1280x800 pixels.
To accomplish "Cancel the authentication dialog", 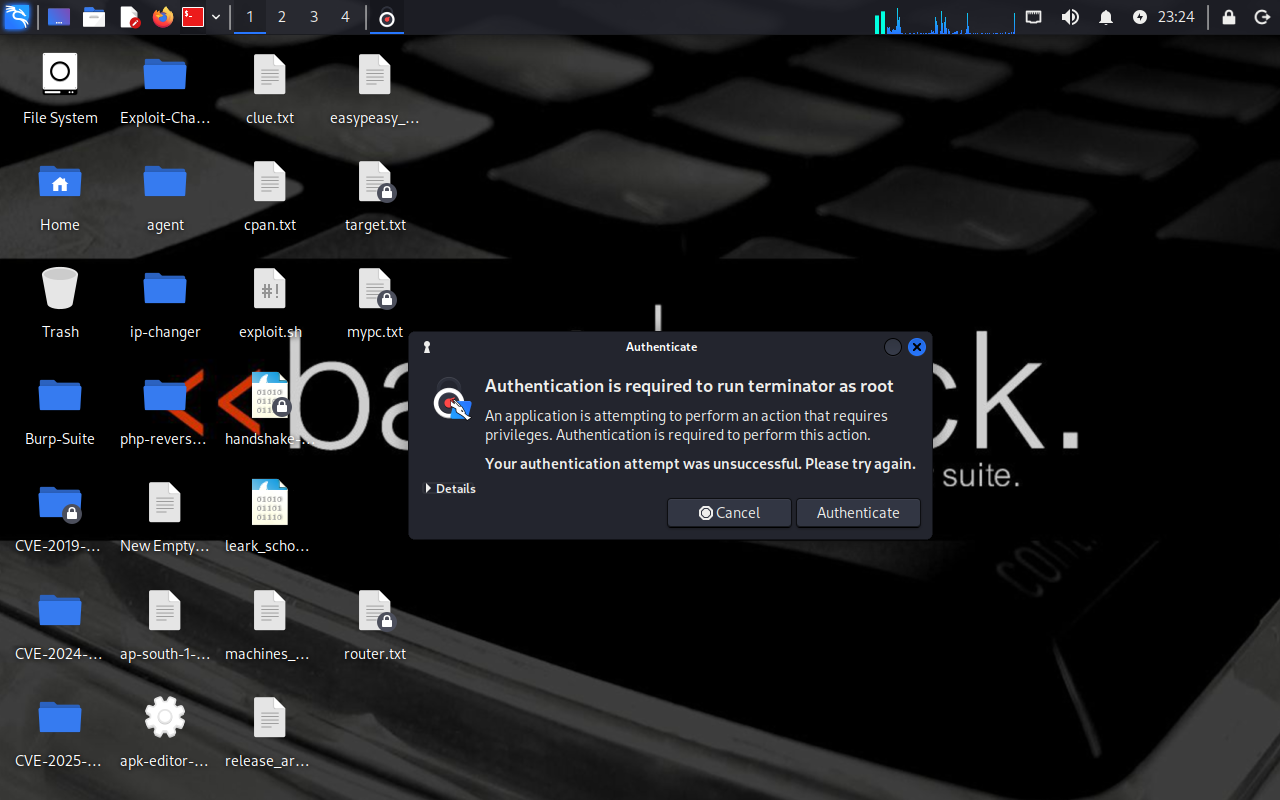I will pyautogui.click(x=729, y=513).
